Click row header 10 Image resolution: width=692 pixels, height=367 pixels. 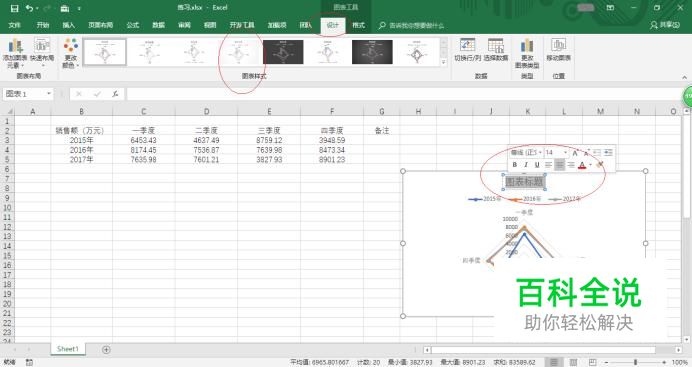pyautogui.click(x=7, y=207)
